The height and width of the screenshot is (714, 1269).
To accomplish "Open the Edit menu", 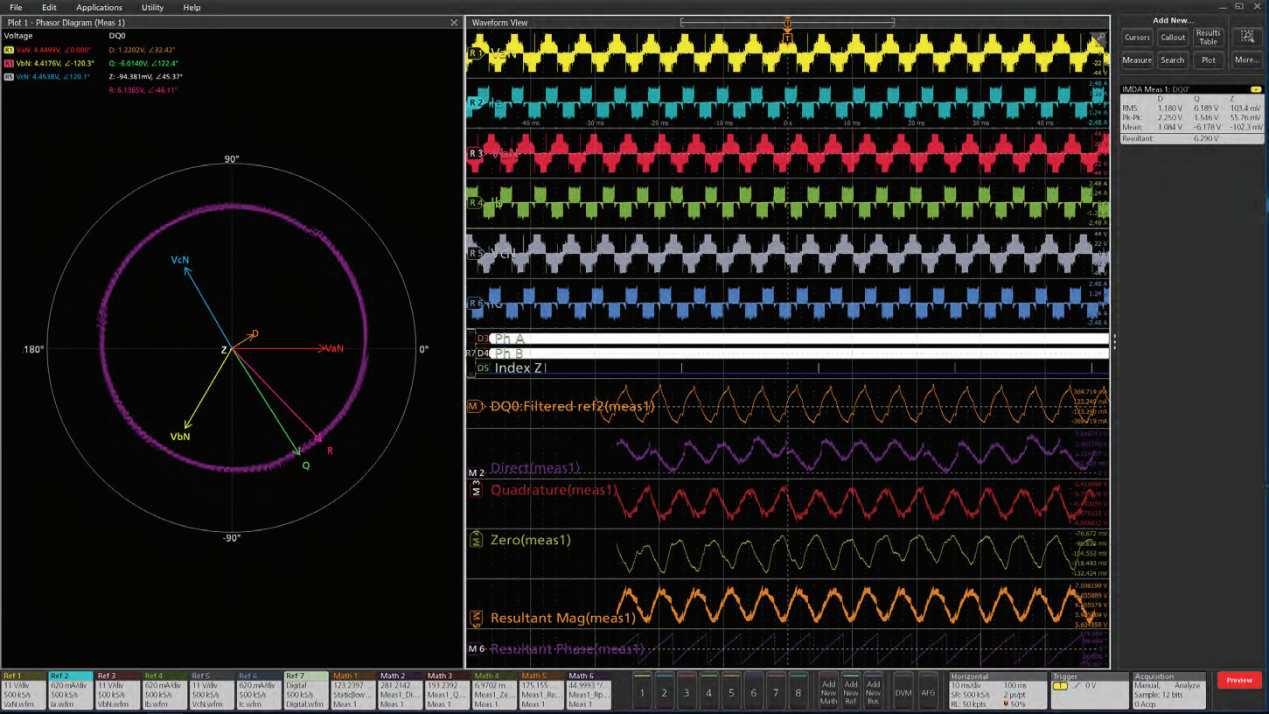I will click(x=49, y=7).
